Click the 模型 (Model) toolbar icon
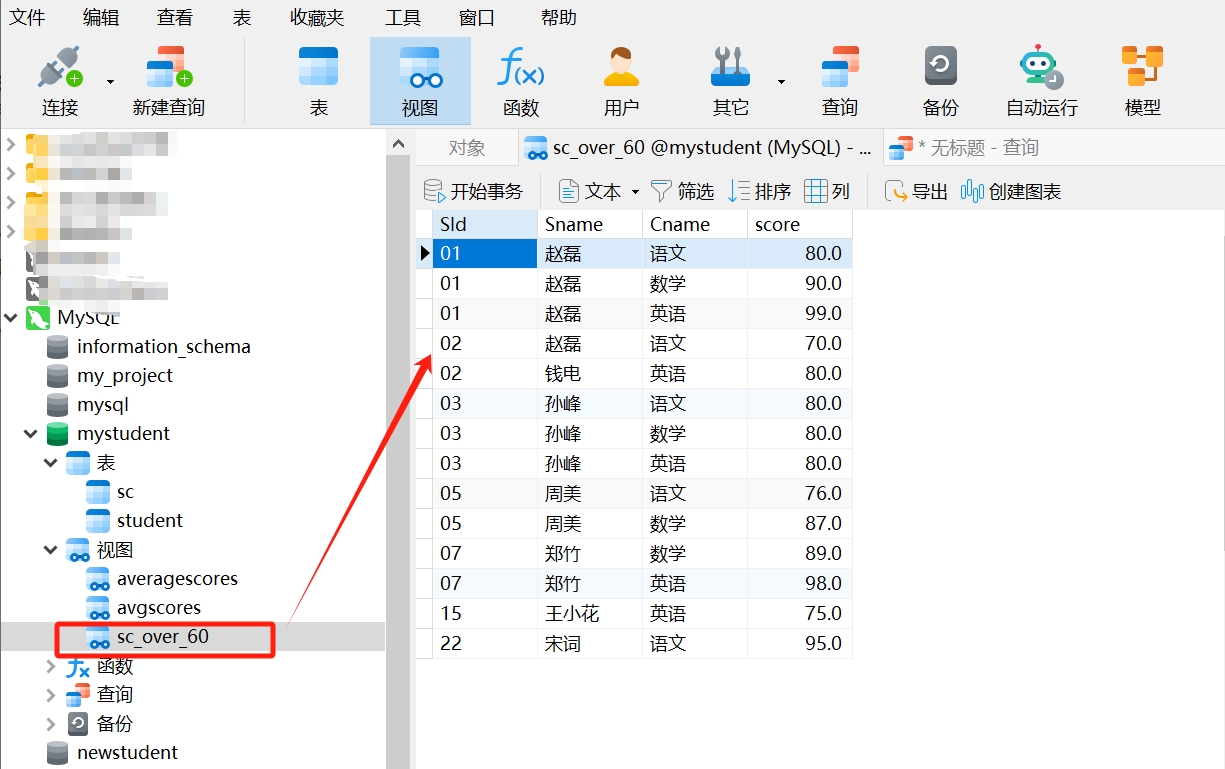The image size is (1225, 769). 1142,81
